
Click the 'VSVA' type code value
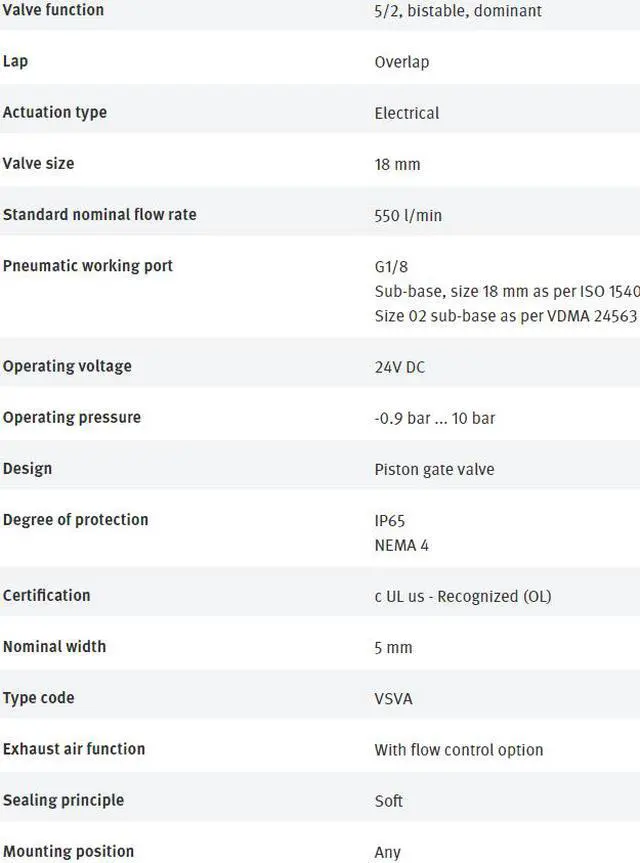pyautogui.click(x=393, y=698)
